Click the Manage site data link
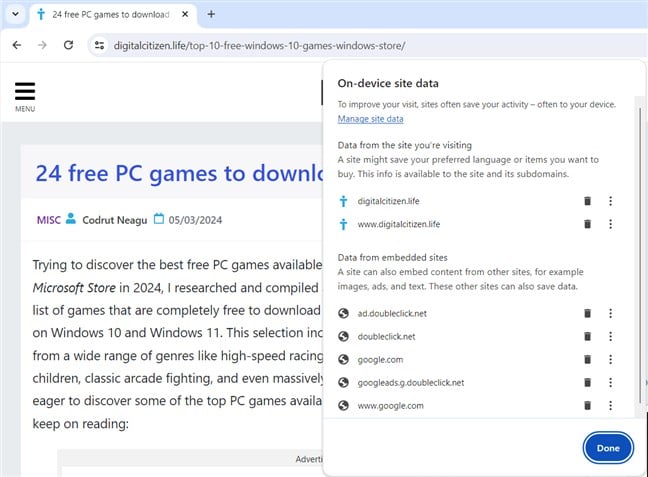This screenshot has height=477, width=648. point(370,119)
